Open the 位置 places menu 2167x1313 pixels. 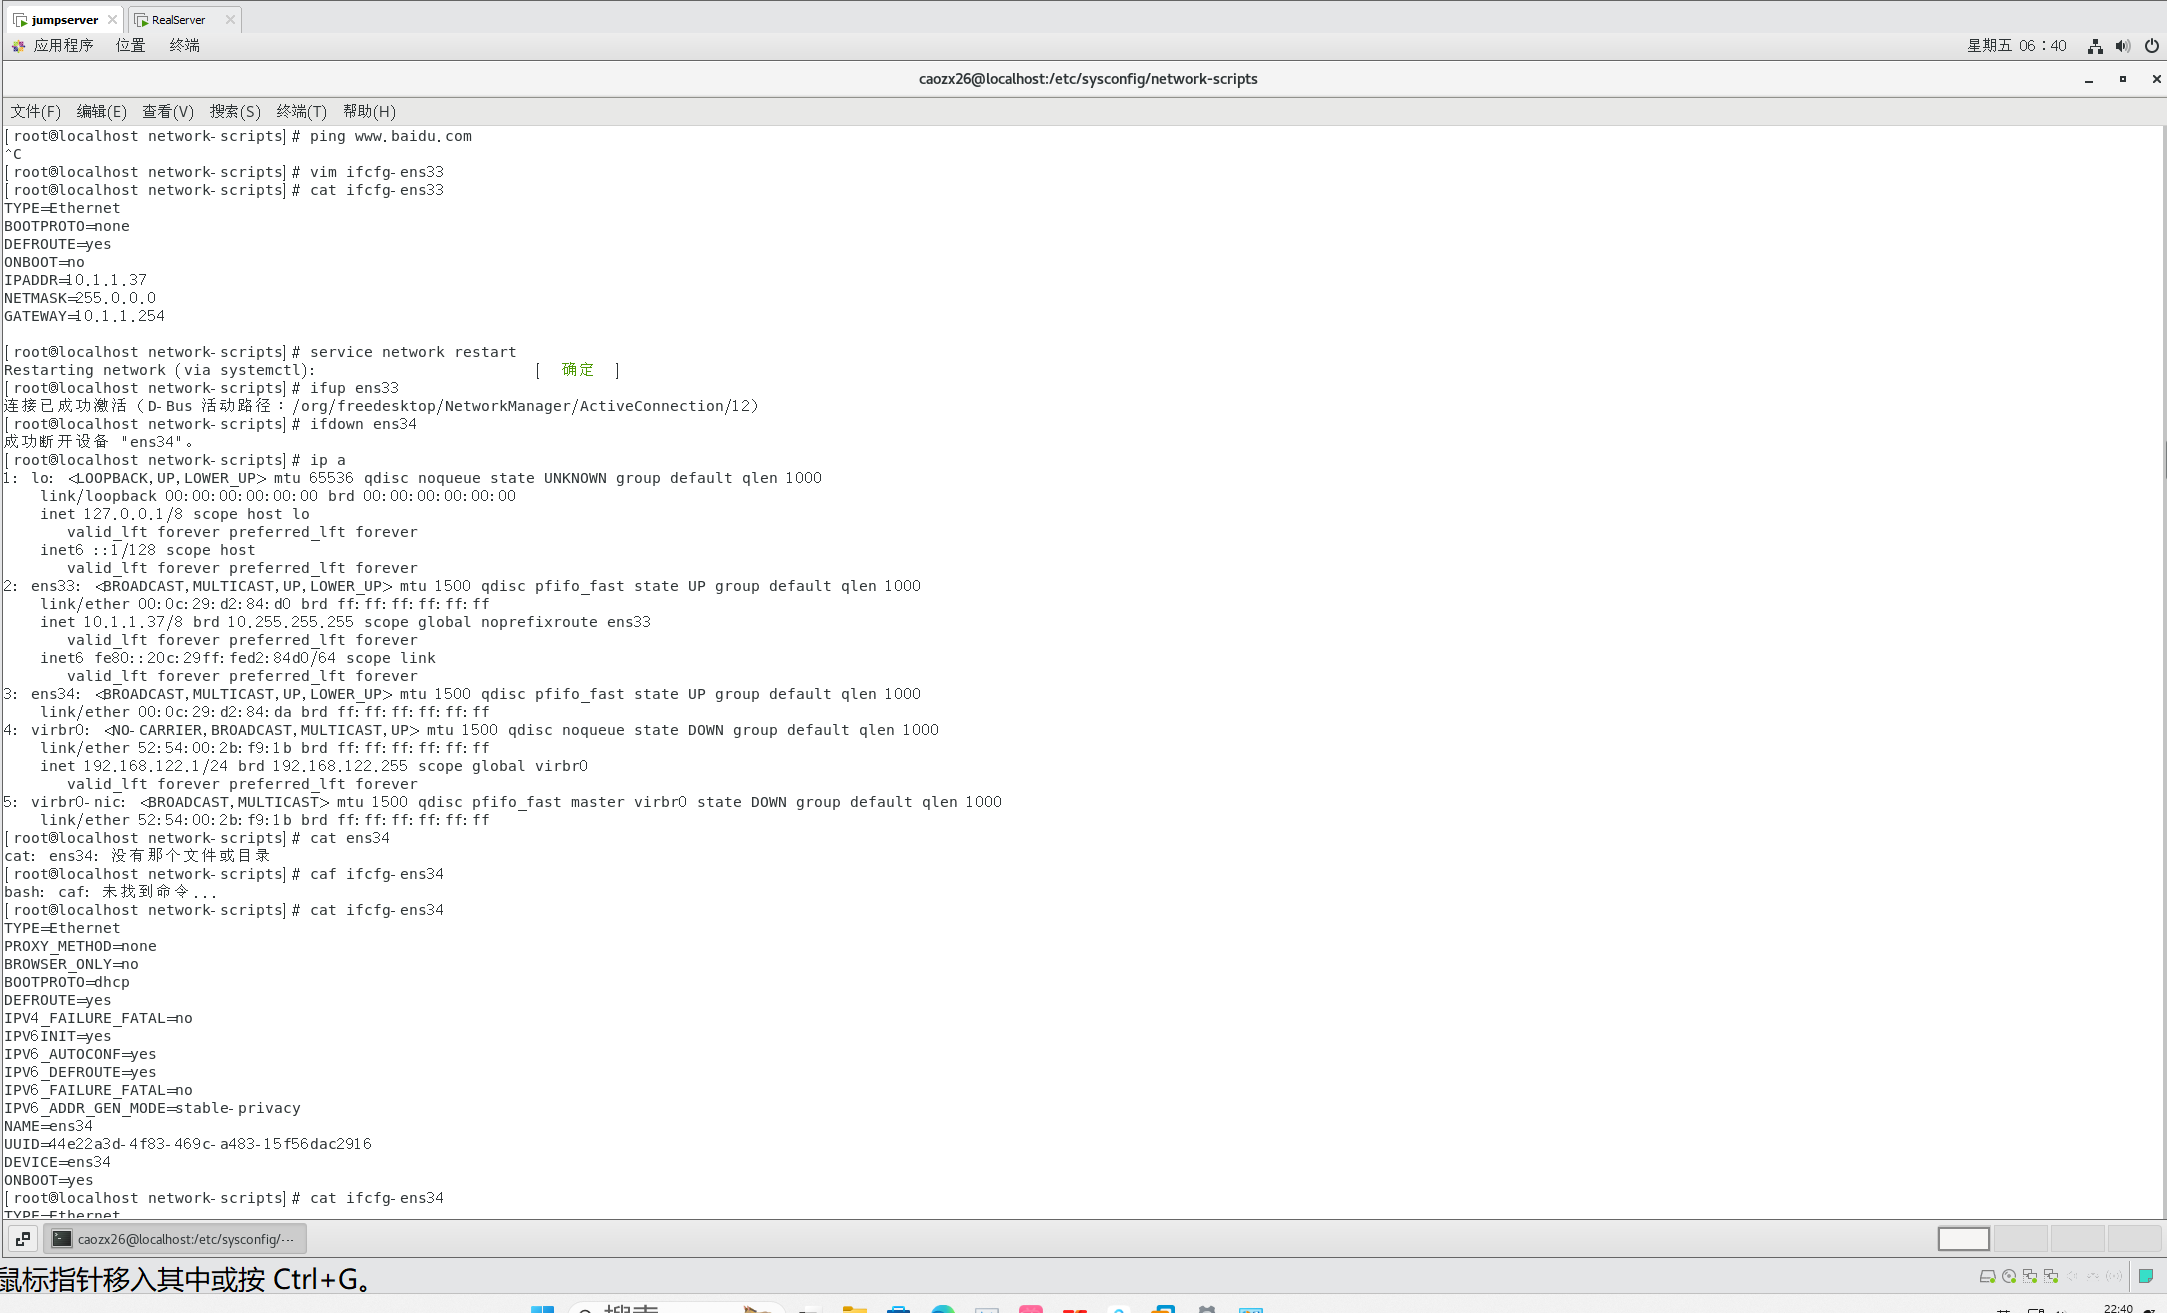point(130,46)
